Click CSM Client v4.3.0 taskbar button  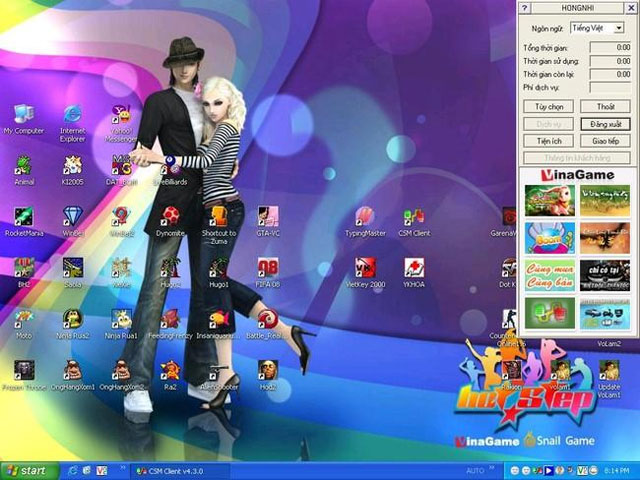click(x=180, y=471)
